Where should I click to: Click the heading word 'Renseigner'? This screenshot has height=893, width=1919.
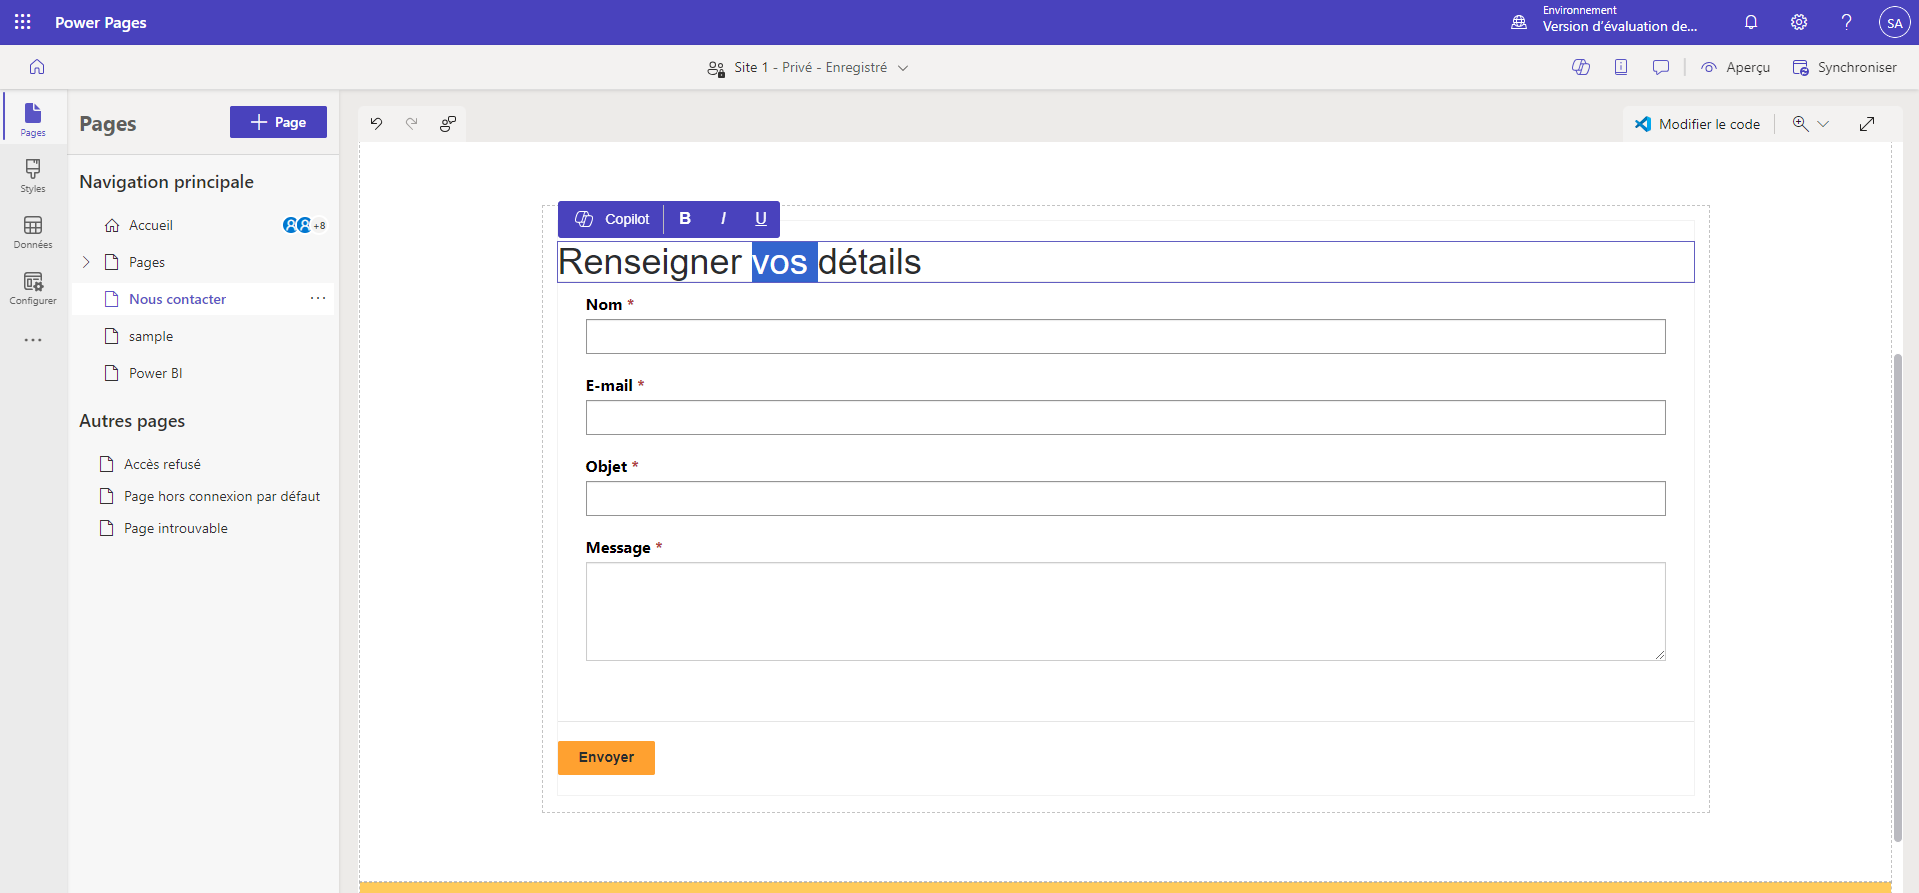tap(649, 262)
